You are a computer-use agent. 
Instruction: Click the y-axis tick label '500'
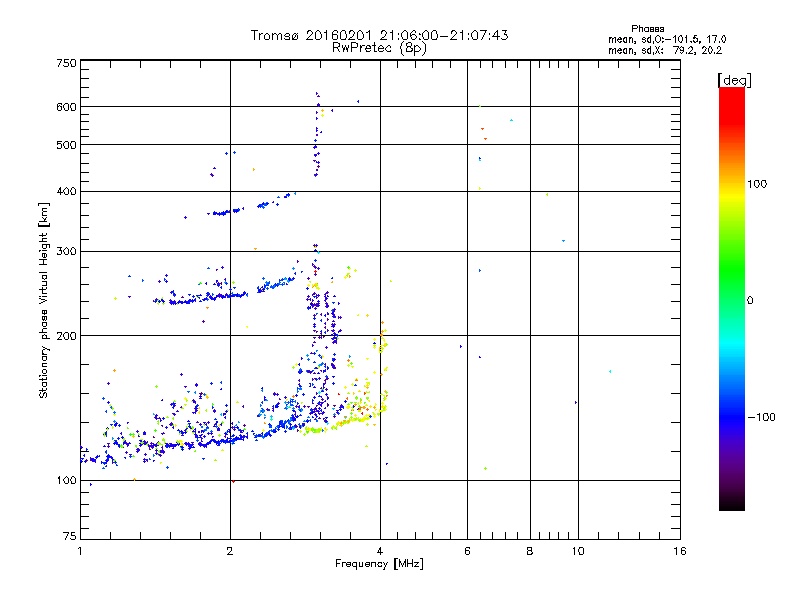click(67, 145)
